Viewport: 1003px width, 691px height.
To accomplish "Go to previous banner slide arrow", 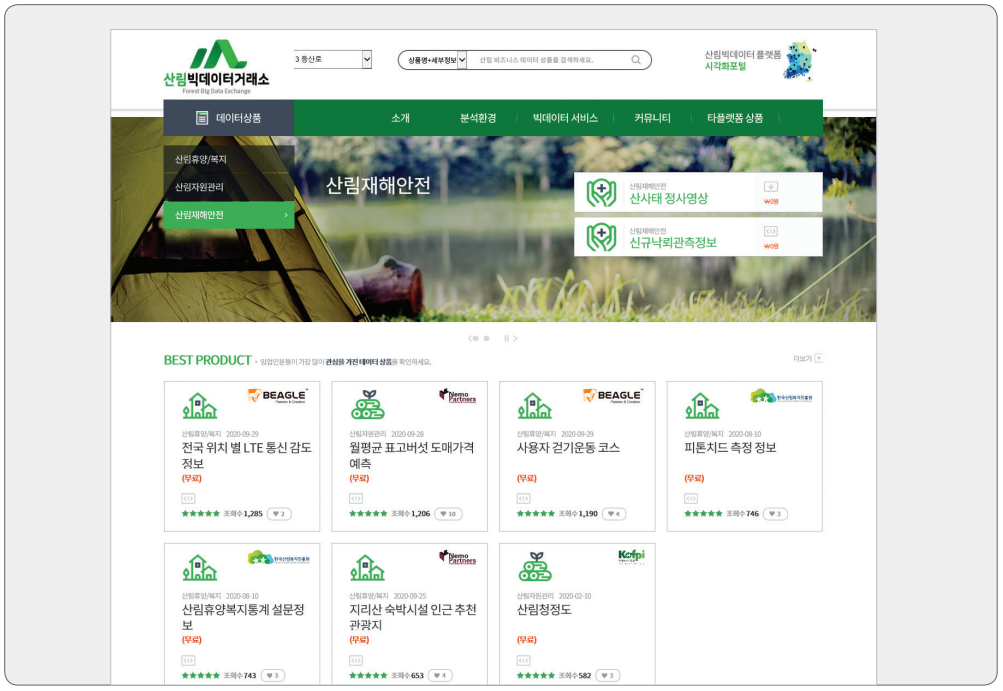I will pyautogui.click(x=470, y=338).
